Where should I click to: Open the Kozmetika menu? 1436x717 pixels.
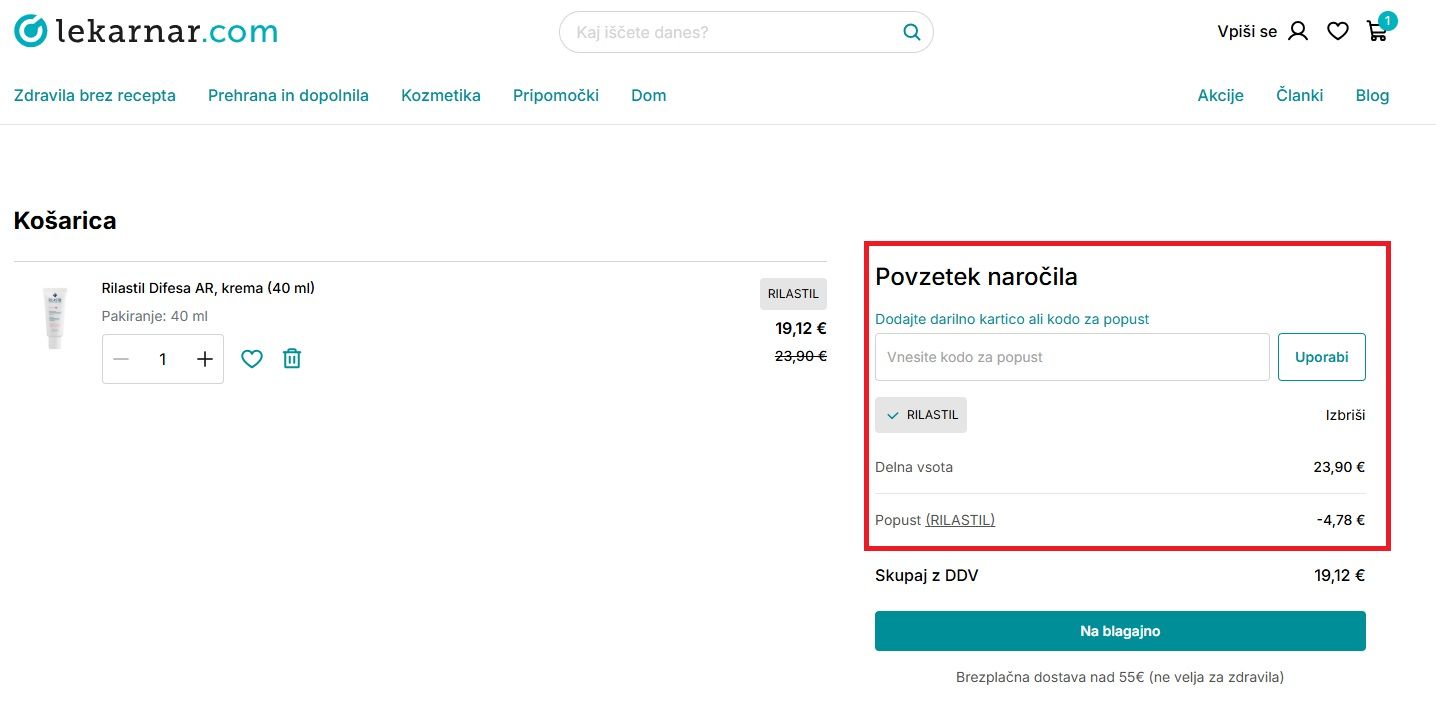(440, 96)
